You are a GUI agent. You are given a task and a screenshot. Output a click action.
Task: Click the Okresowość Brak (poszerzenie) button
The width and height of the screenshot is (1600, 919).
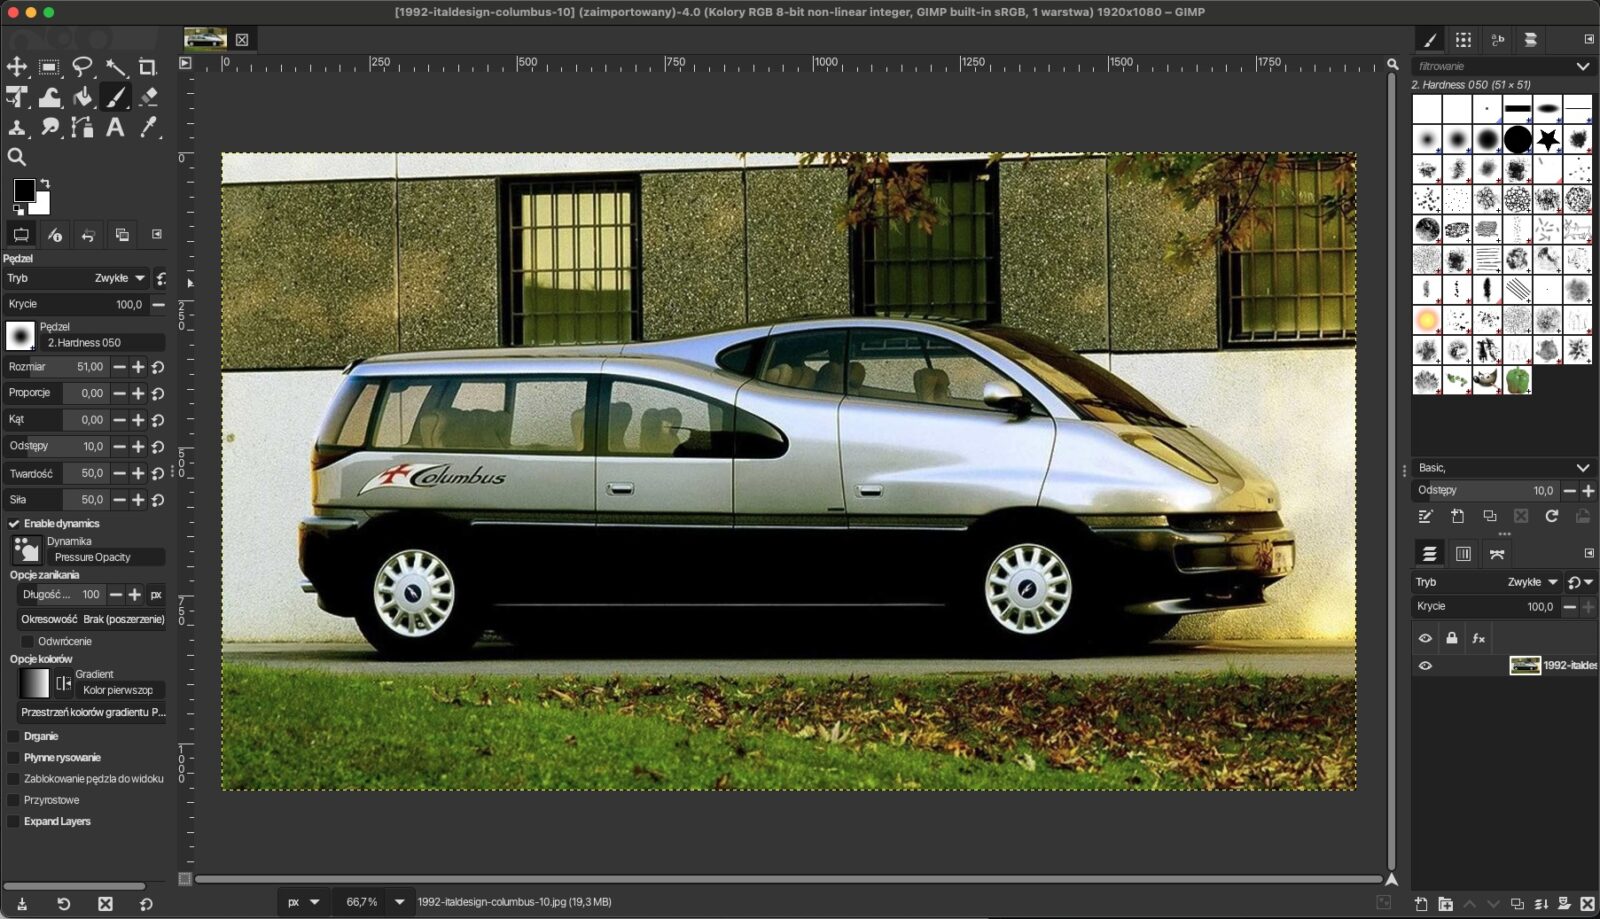(92, 619)
